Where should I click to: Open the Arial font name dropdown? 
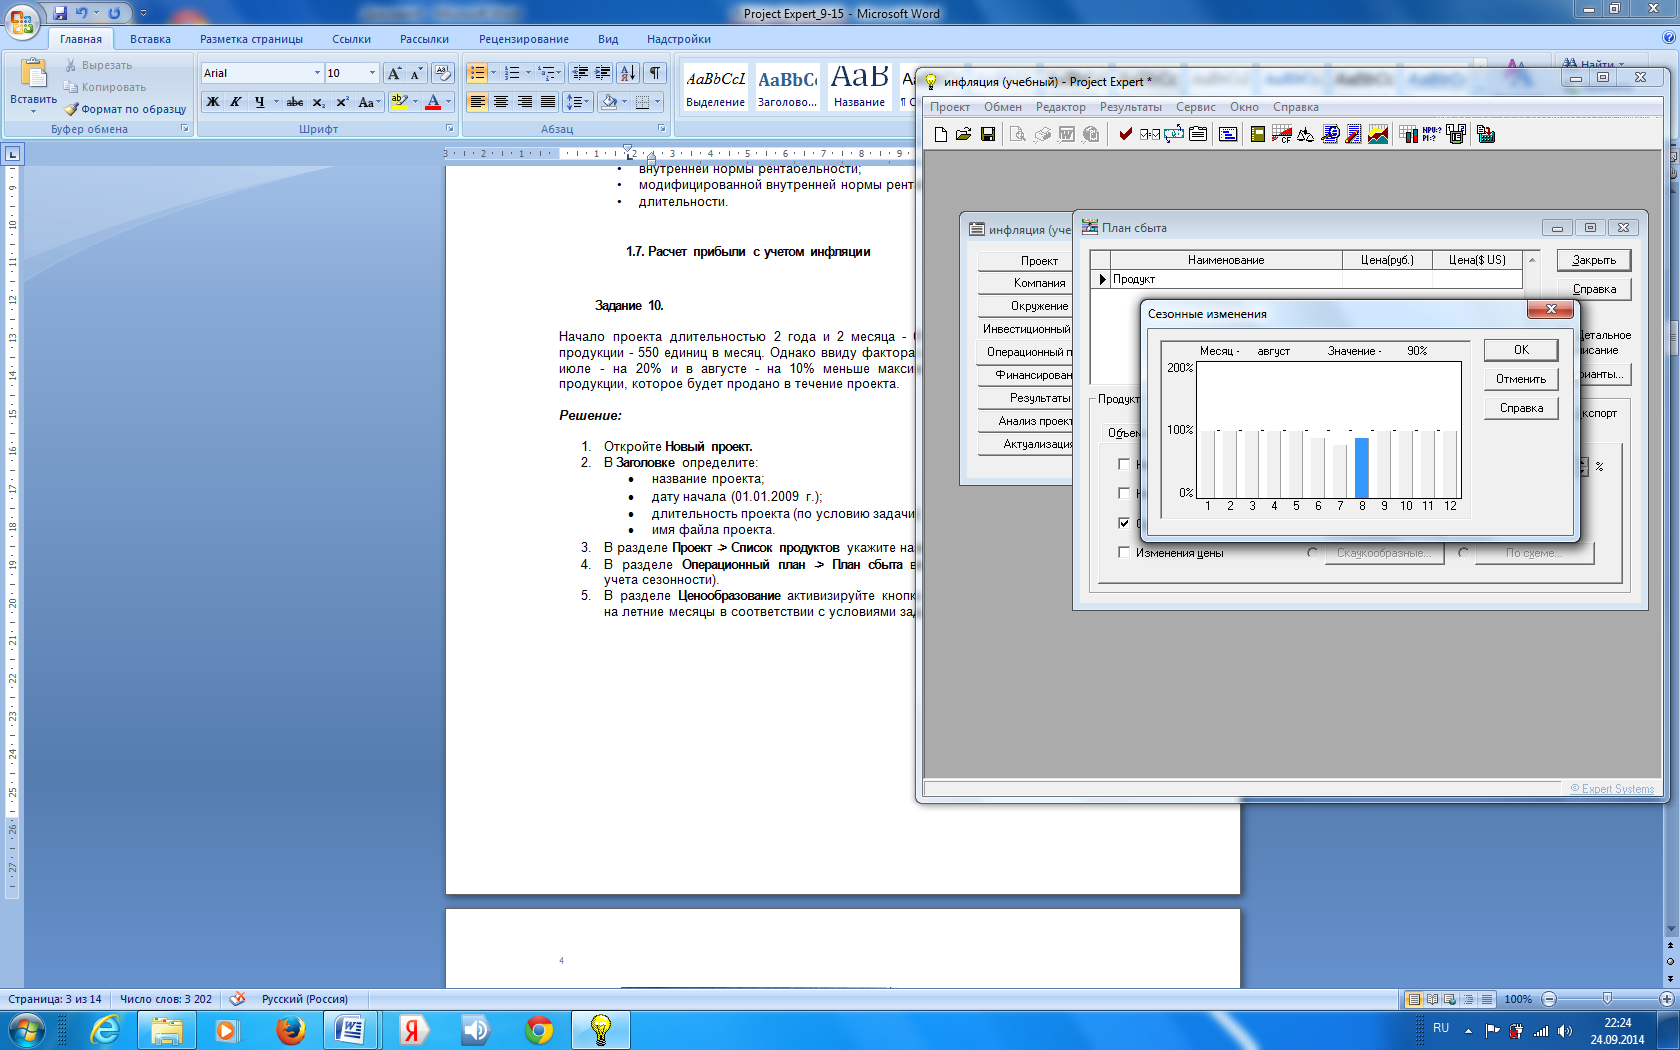(318, 73)
